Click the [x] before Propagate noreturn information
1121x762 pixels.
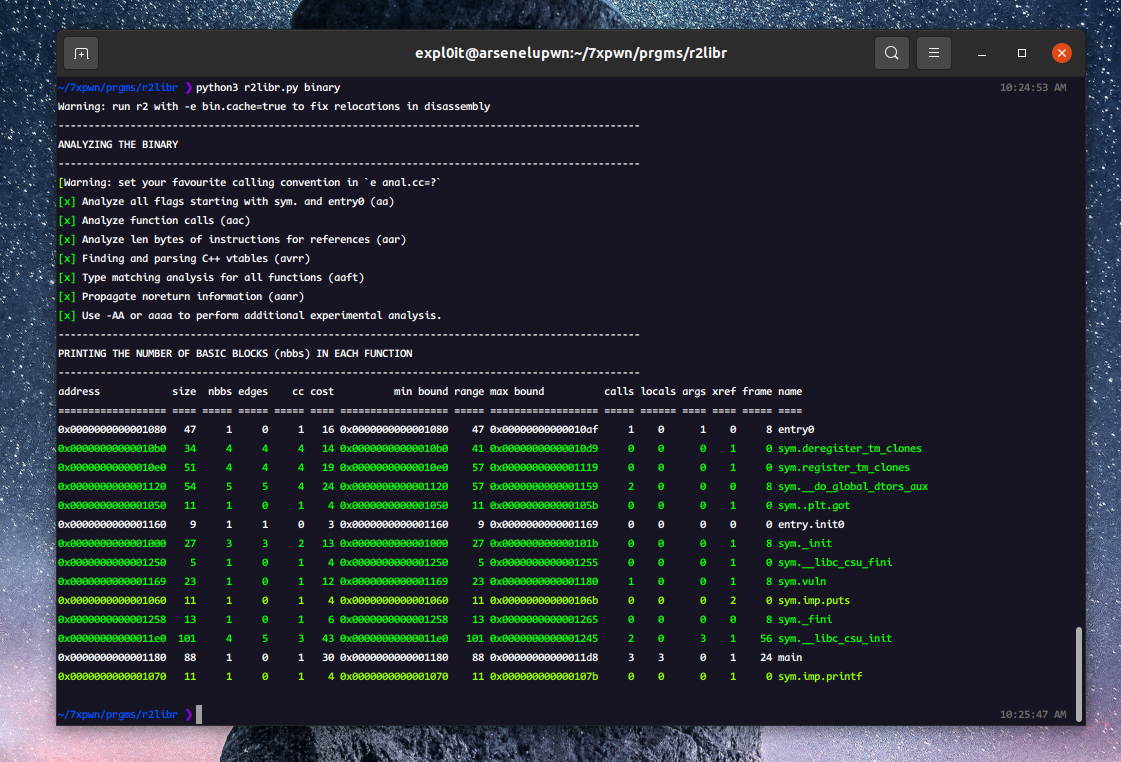tap(67, 296)
